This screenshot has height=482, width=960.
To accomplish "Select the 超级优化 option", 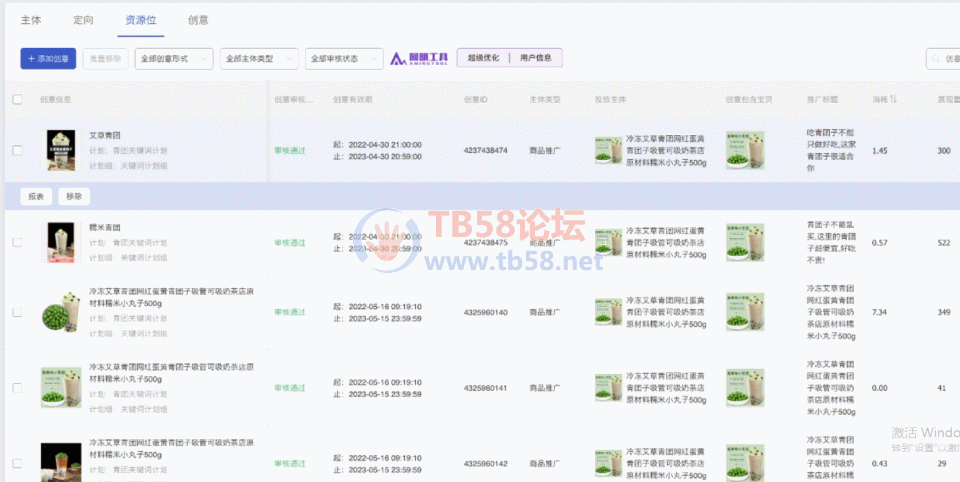I will pyautogui.click(x=484, y=58).
